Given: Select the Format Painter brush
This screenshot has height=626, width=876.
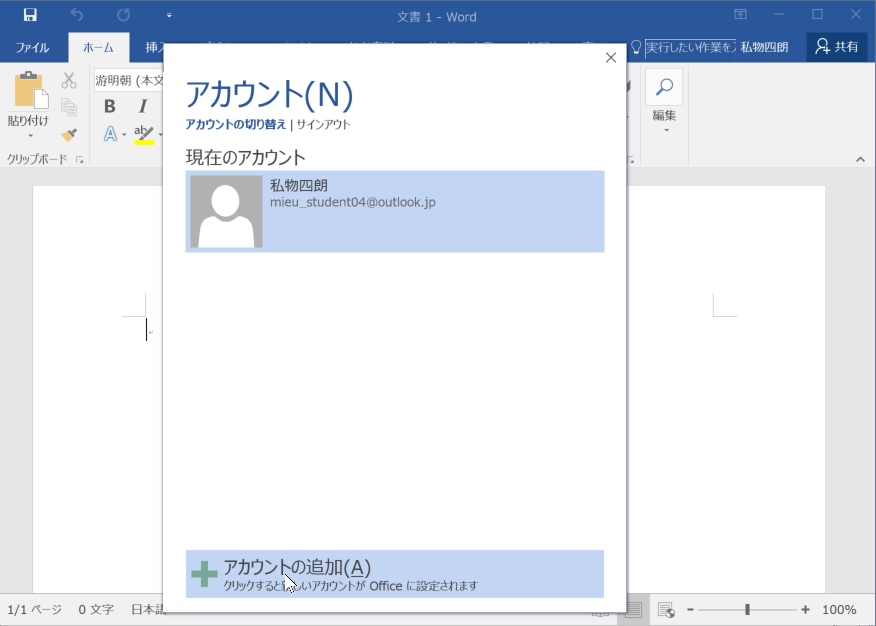Looking at the screenshot, I should pyautogui.click(x=69, y=134).
